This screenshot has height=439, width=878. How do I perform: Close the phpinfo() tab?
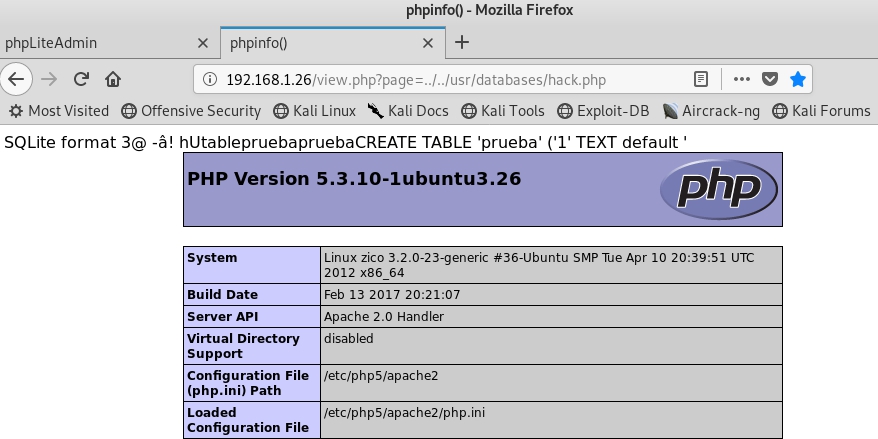click(427, 43)
